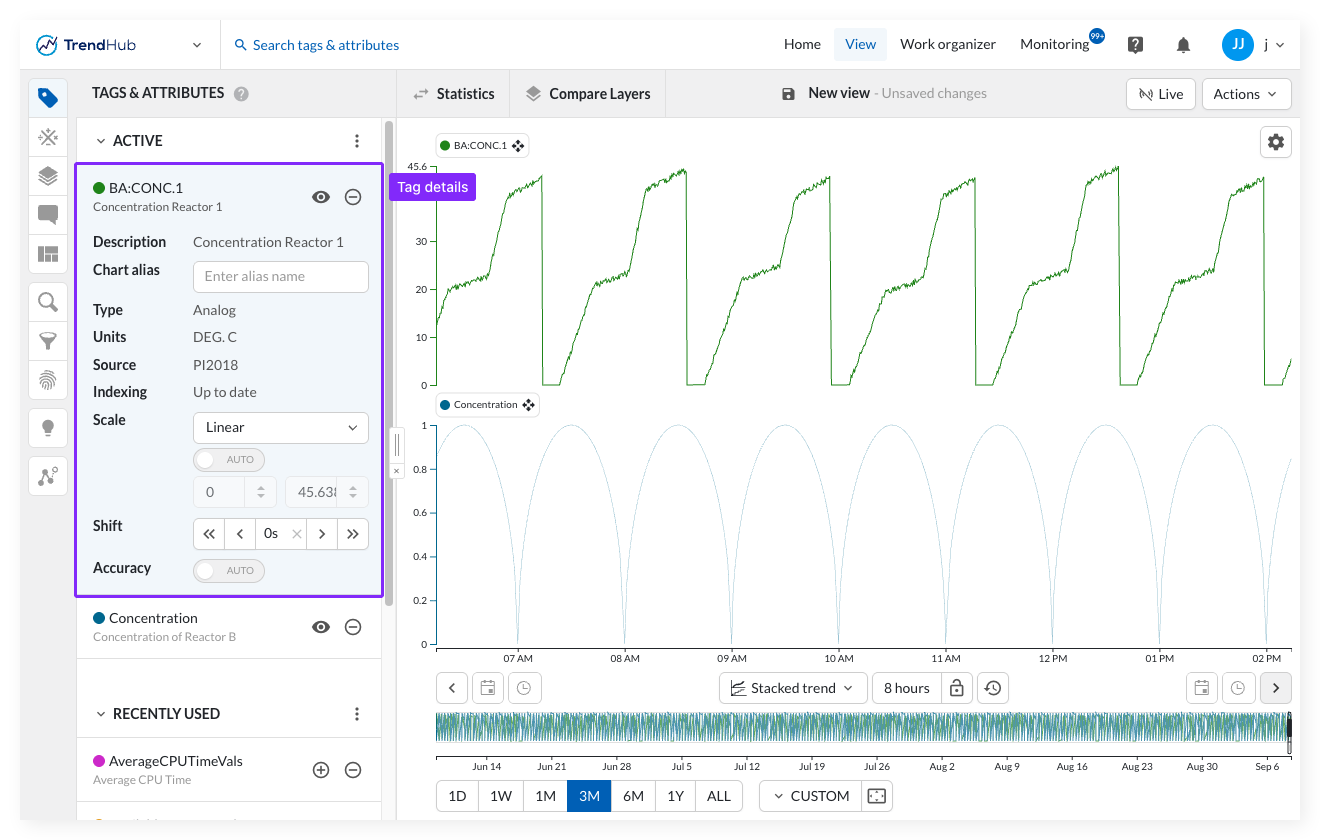Click the chart settings gear icon
Viewport: 1320px width, 840px height.
tap(1276, 142)
